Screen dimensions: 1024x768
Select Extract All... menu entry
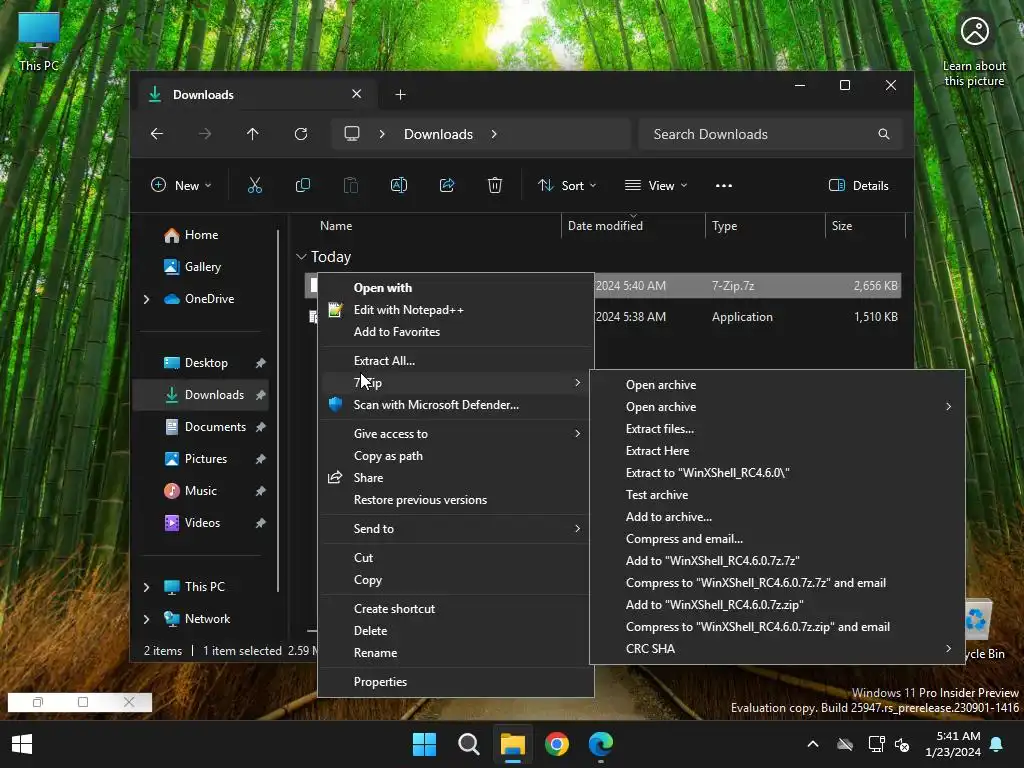click(x=456, y=360)
